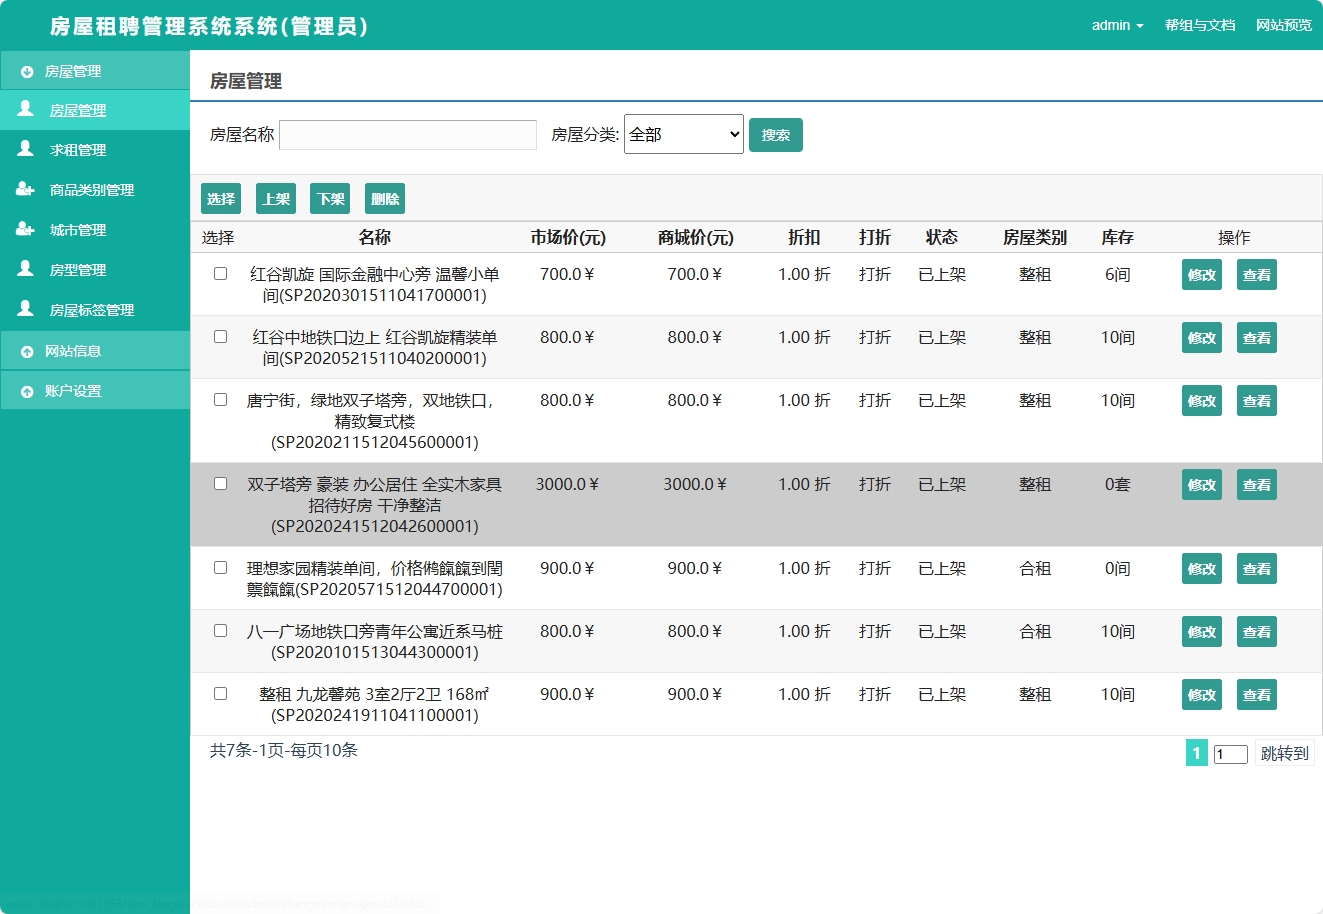Check the checkbox for 双子塔旁 豪装 listing

point(220,483)
